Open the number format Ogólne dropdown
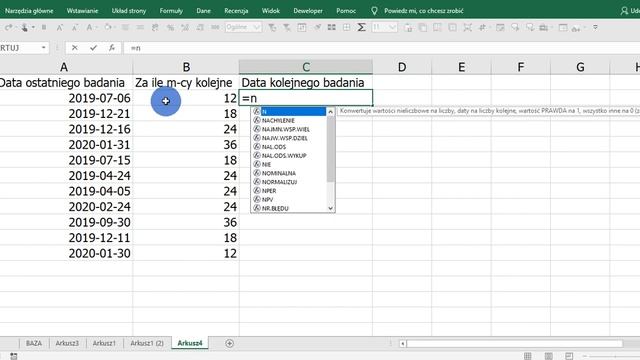640x360 pixels. click(x=257, y=27)
